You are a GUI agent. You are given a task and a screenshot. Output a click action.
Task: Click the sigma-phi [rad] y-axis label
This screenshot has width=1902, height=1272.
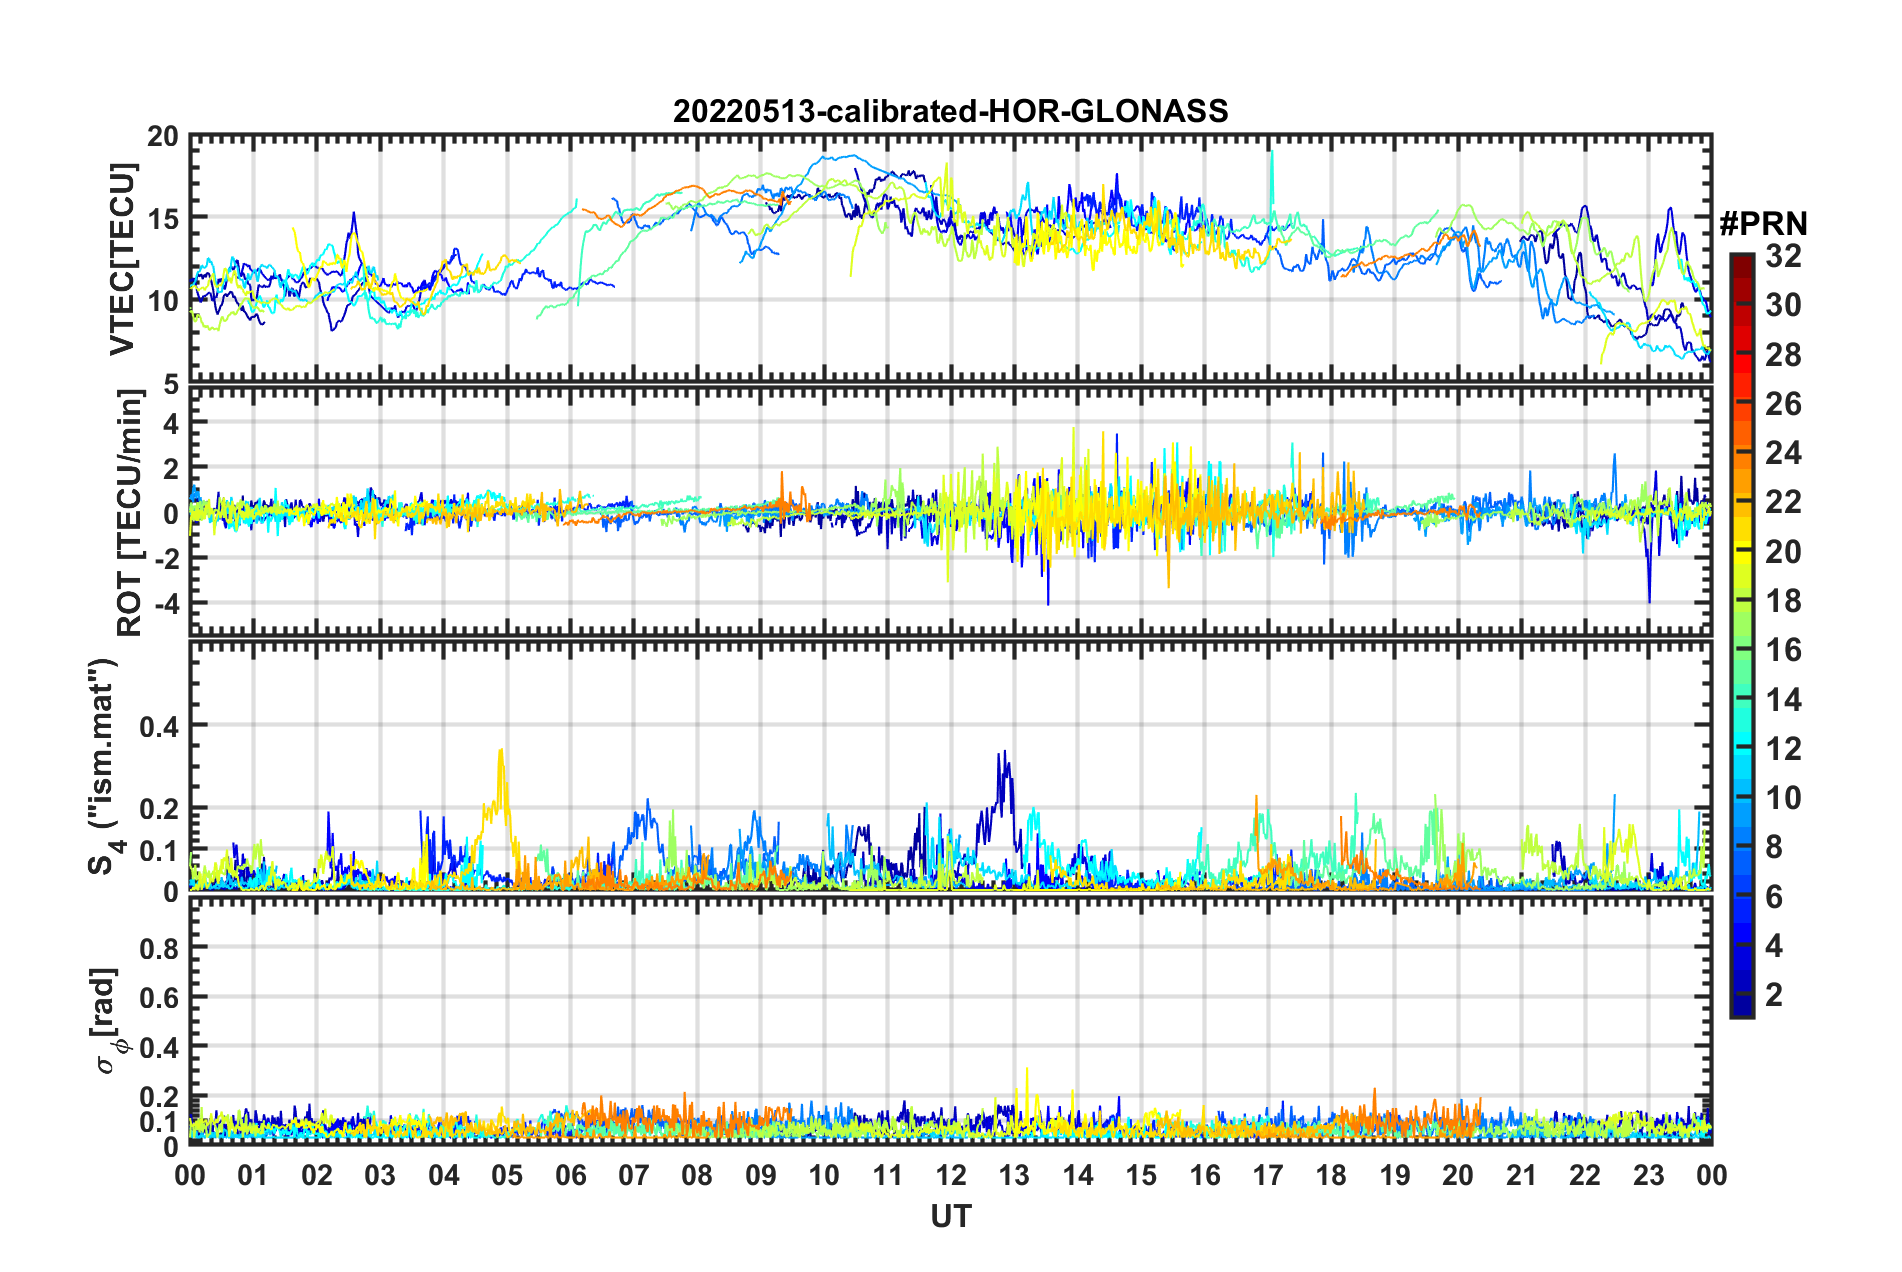(108, 1020)
